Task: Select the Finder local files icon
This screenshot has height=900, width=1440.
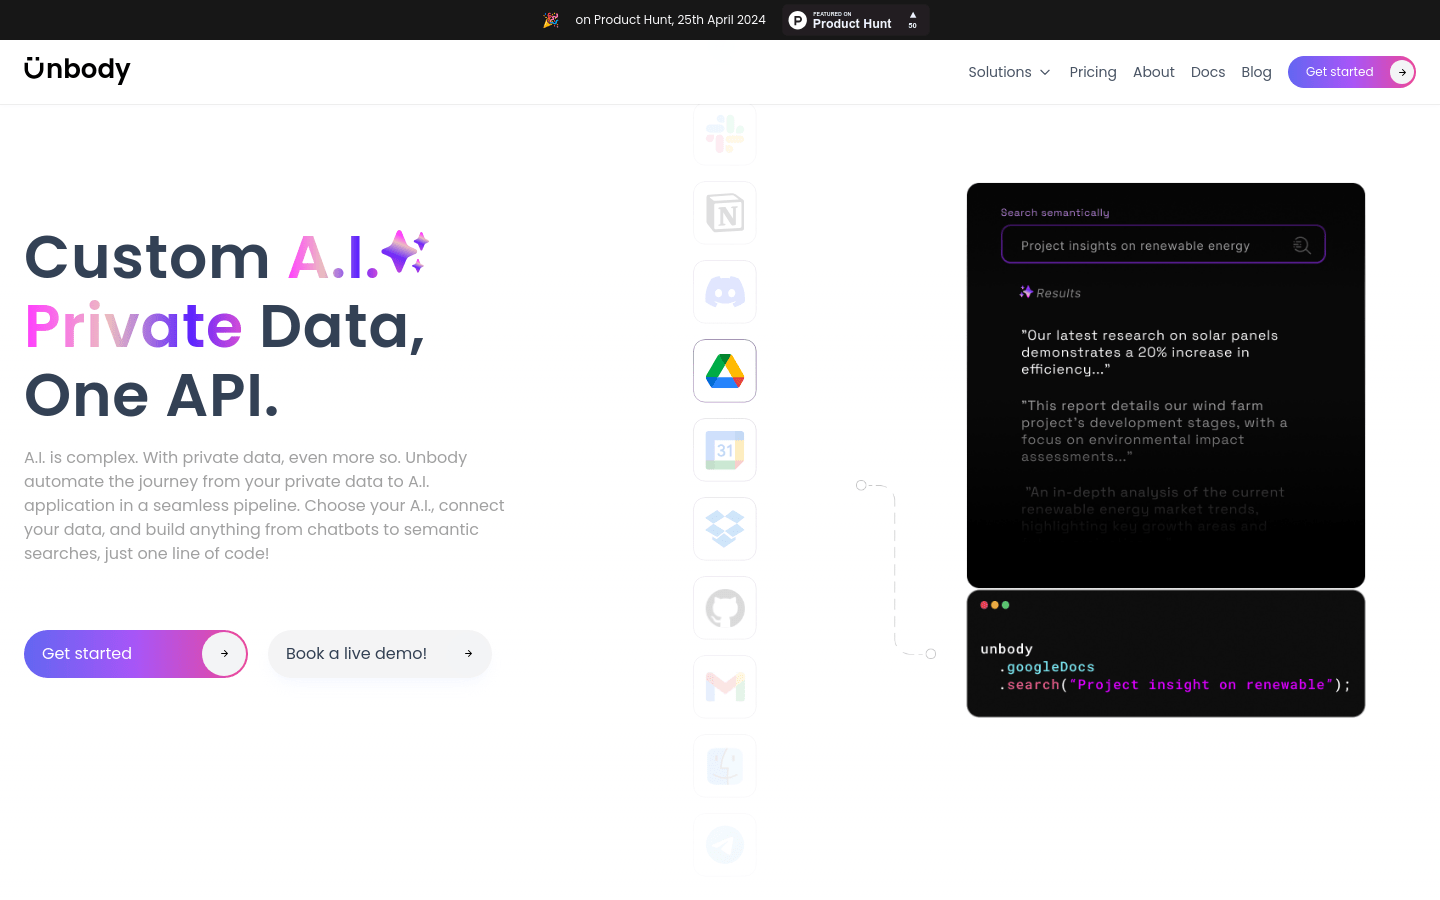Action: 725,766
